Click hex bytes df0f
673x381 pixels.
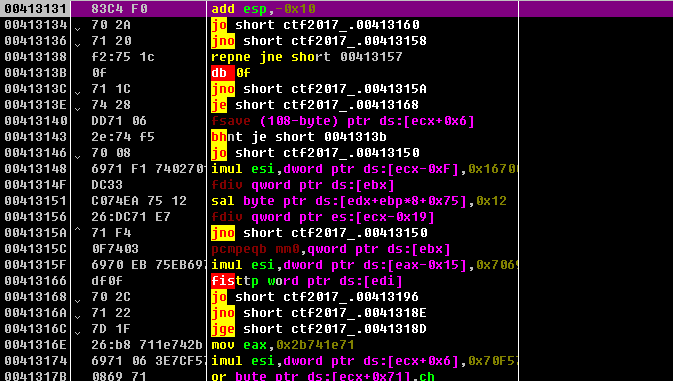click(107, 281)
